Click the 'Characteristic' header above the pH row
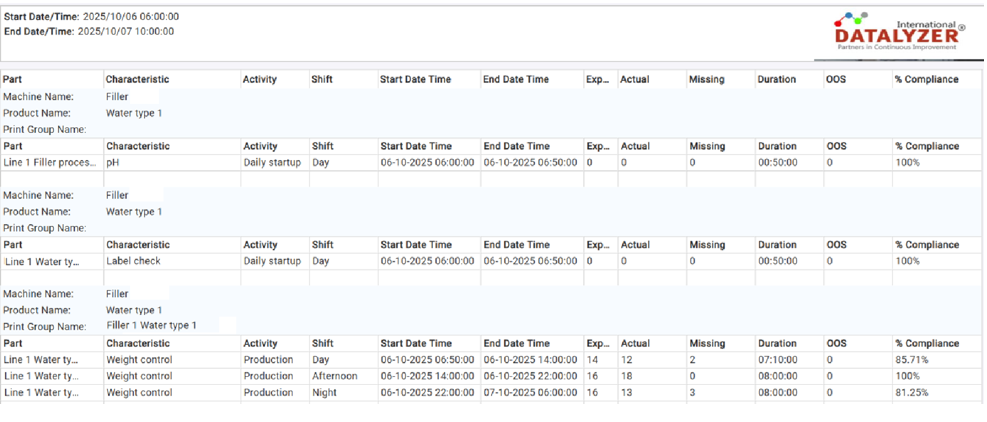The height and width of the screenshot is (422, 987). [x=137, y=146]
